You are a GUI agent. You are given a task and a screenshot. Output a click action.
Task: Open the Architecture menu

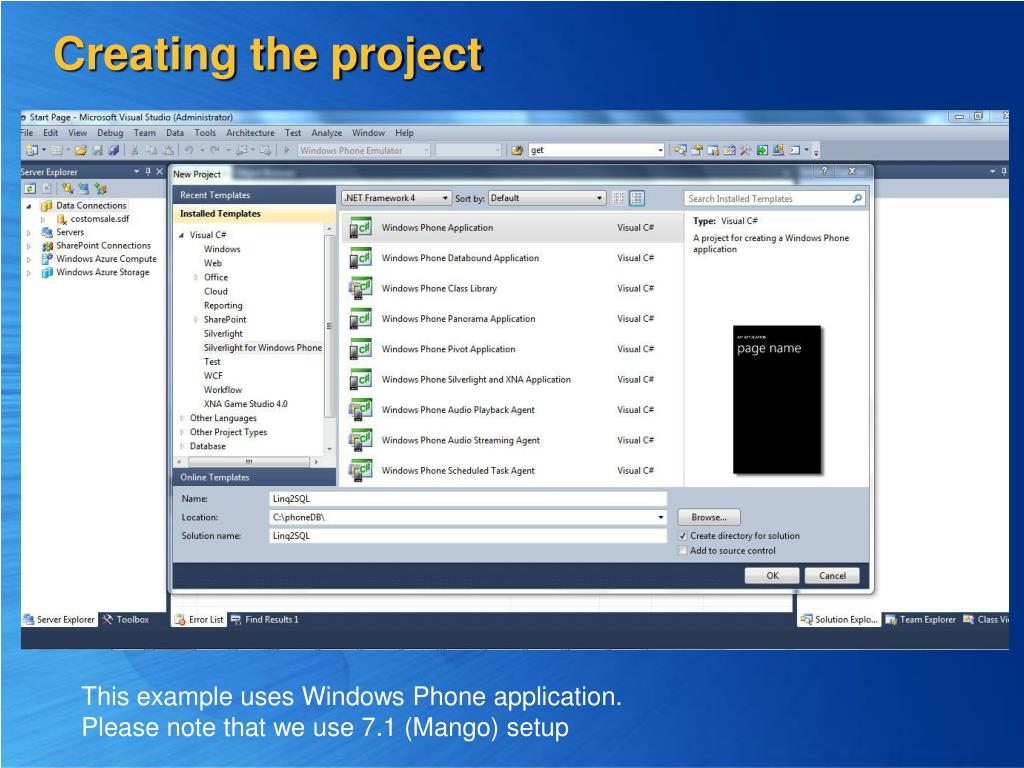[250, 133]
